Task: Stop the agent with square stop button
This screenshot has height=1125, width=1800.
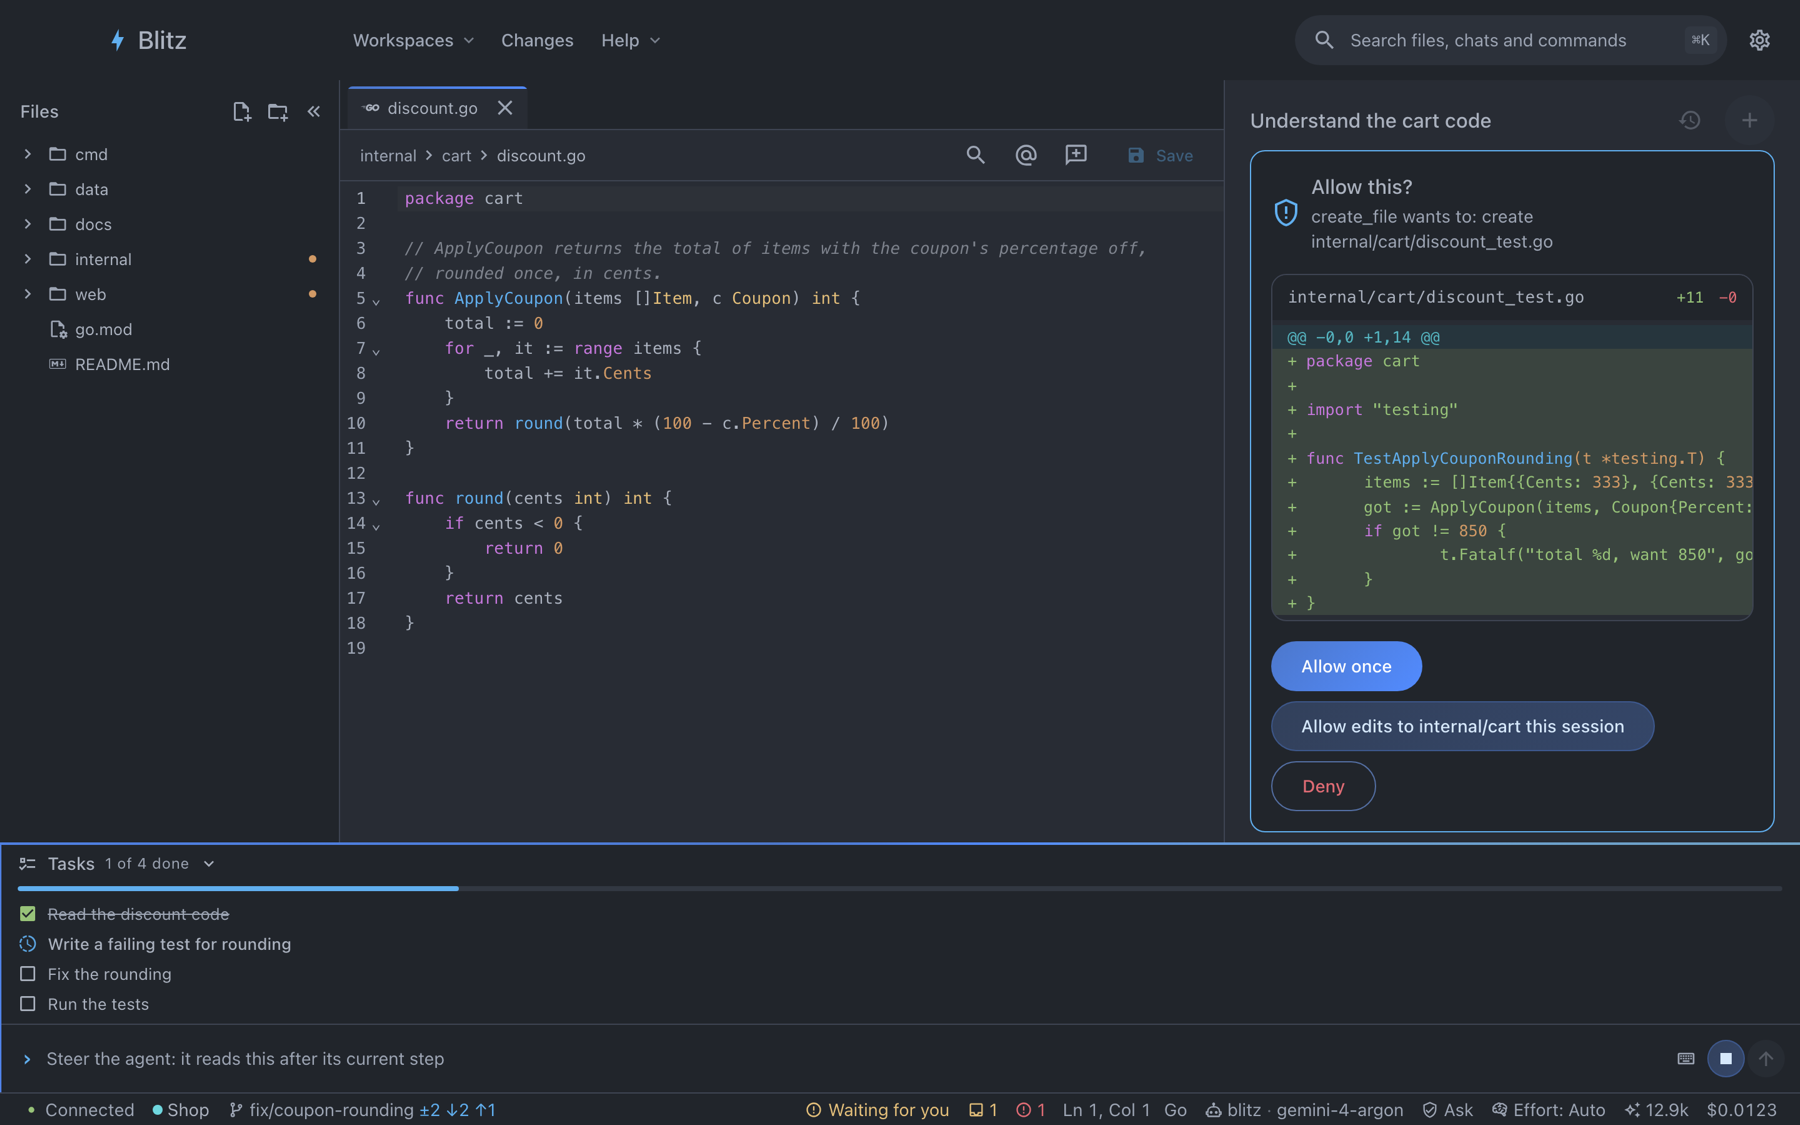Action: coord(1725,1058)
